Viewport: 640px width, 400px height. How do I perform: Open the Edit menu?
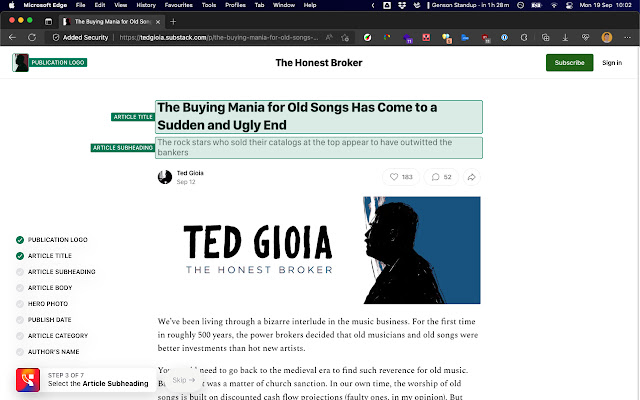tap(100, 5)
